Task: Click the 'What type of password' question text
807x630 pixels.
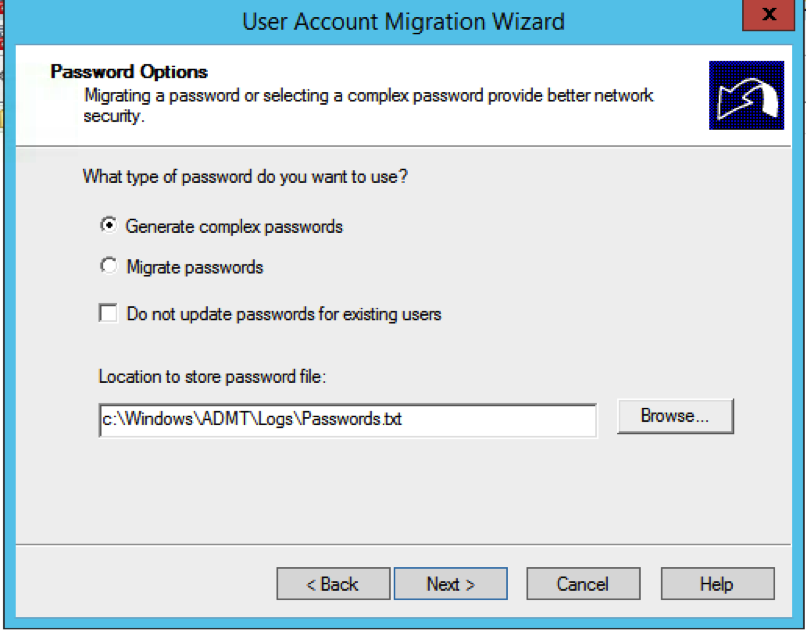Action: tap(245, 177)
